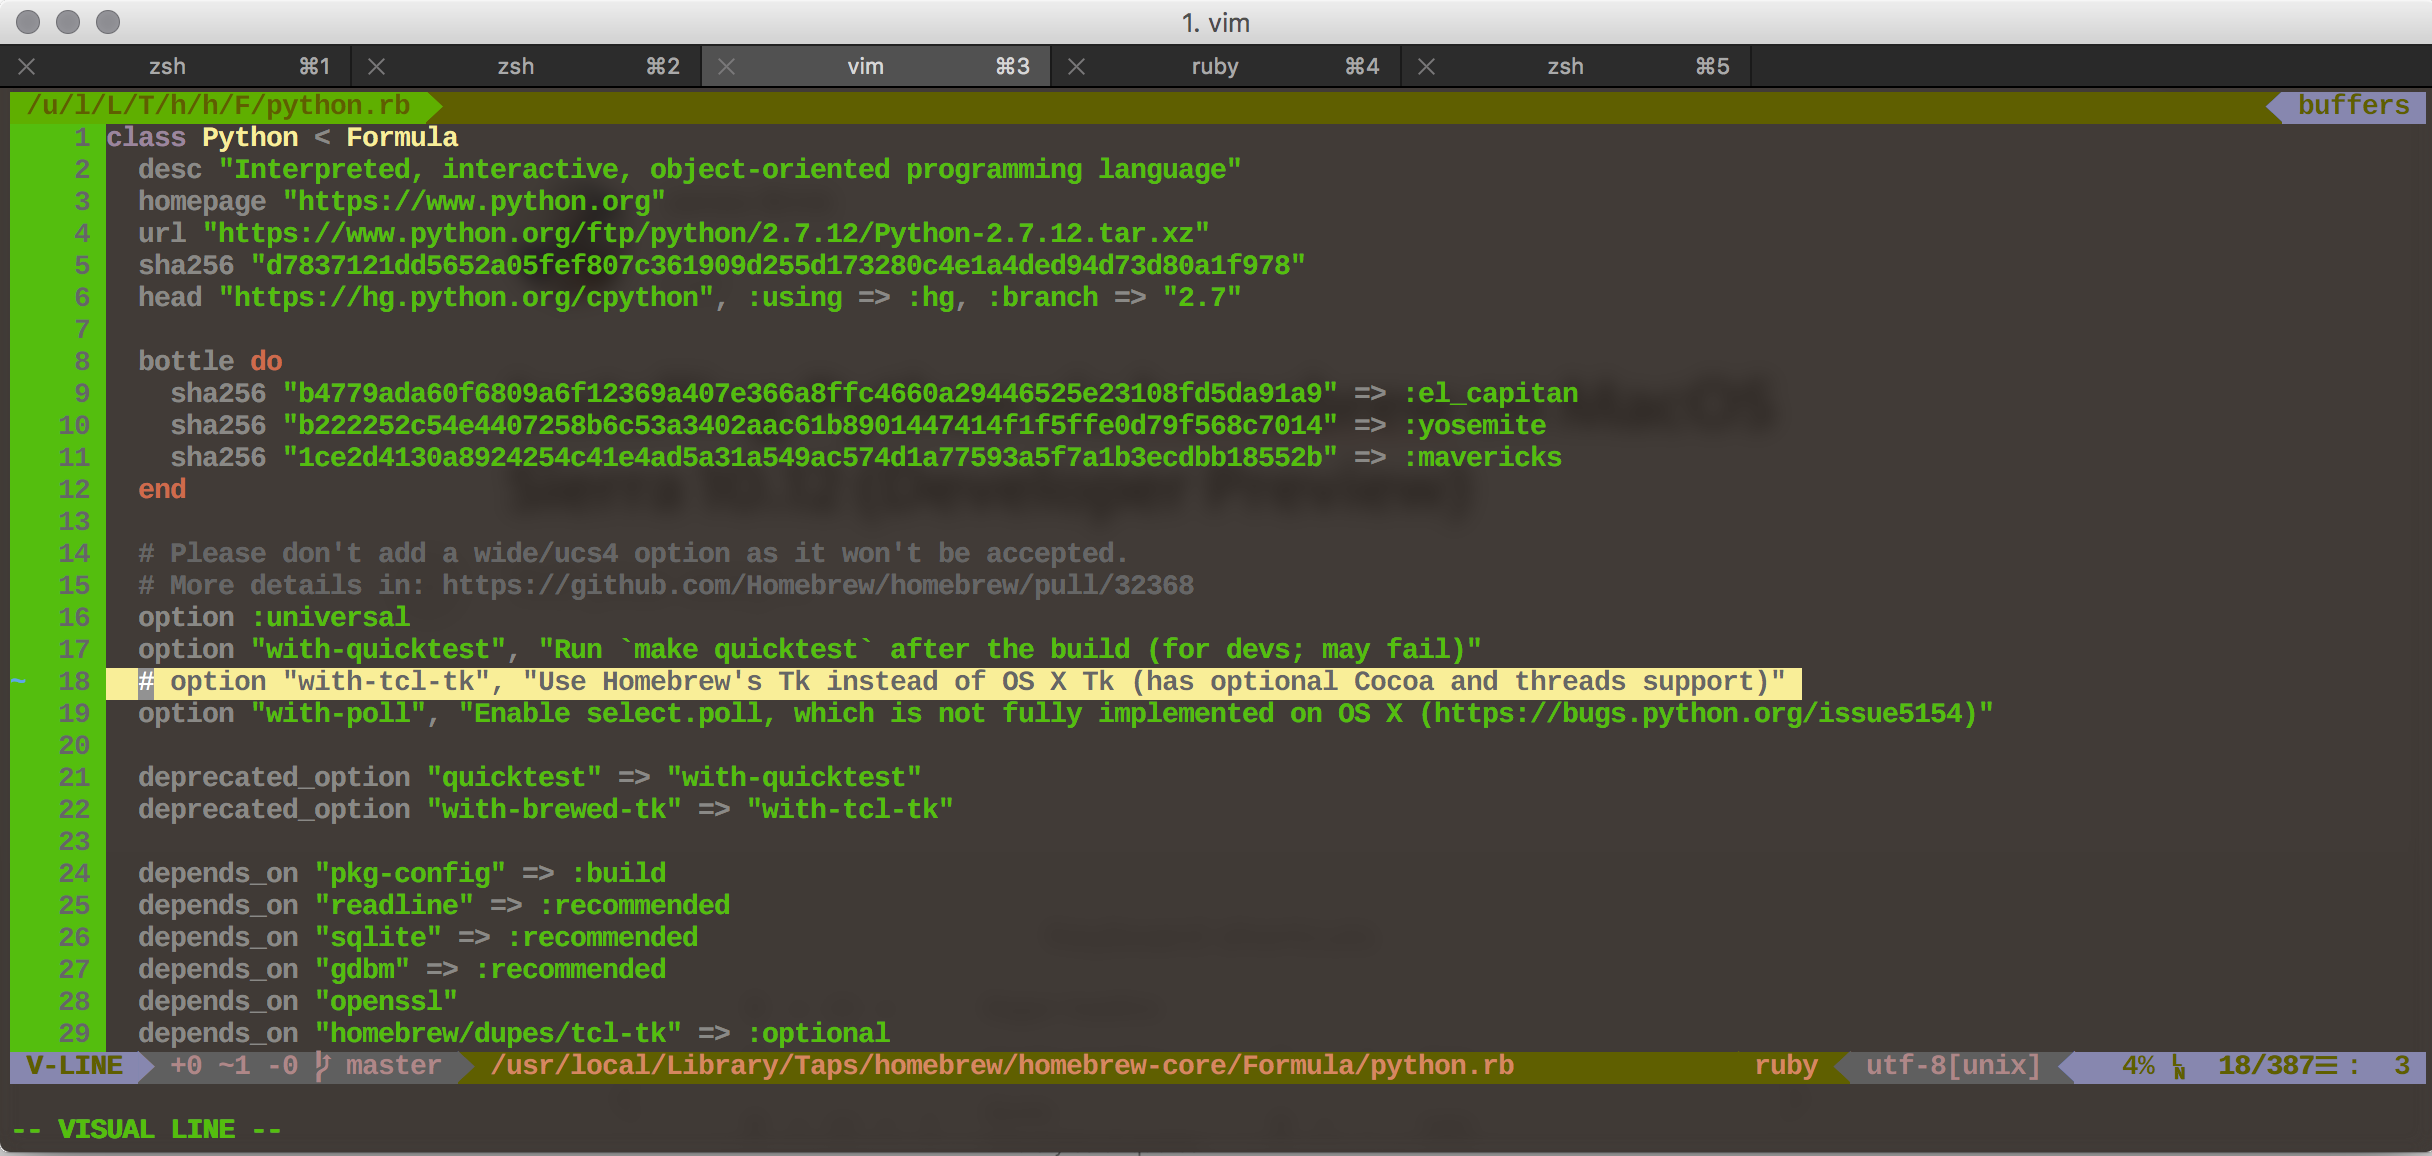Close the ruby tab with X icon
The height and width of the screenshot is (1156, 2432).
[1077, 67]
